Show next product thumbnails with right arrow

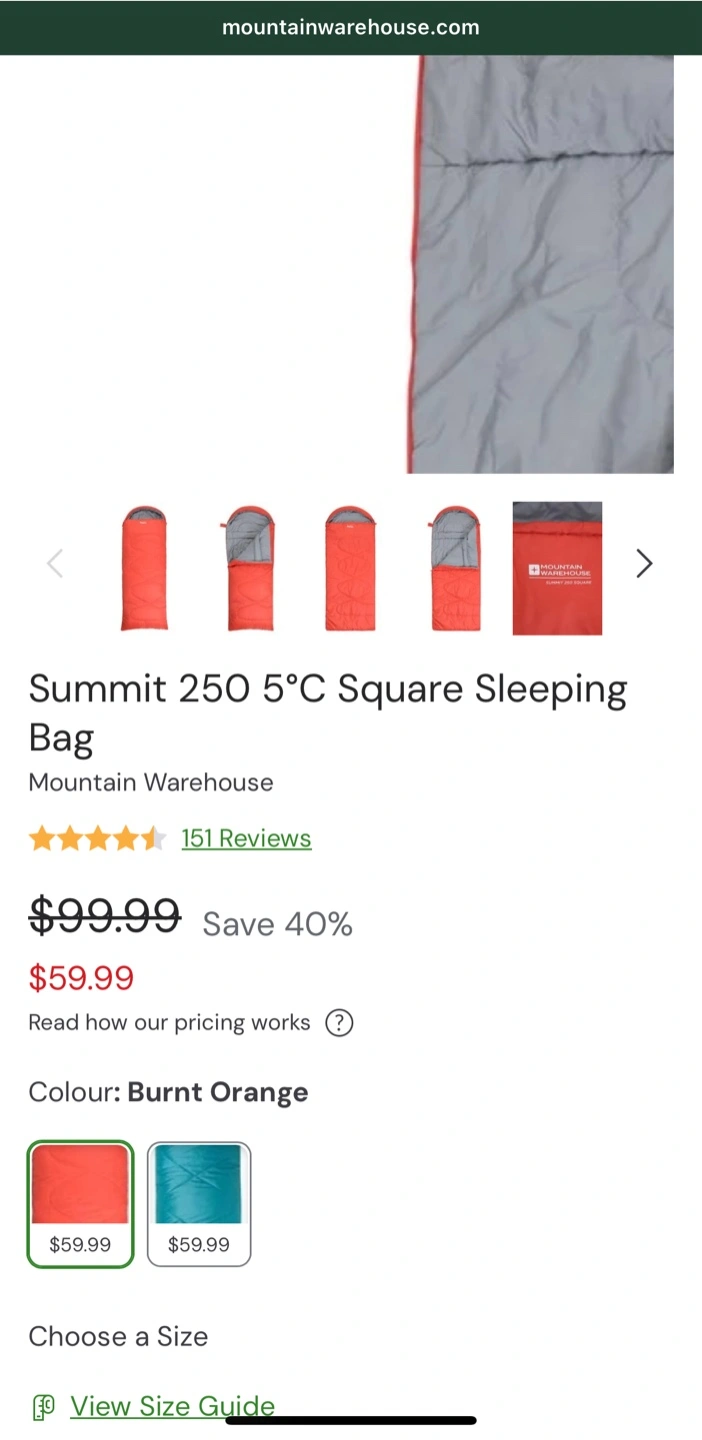645,564
